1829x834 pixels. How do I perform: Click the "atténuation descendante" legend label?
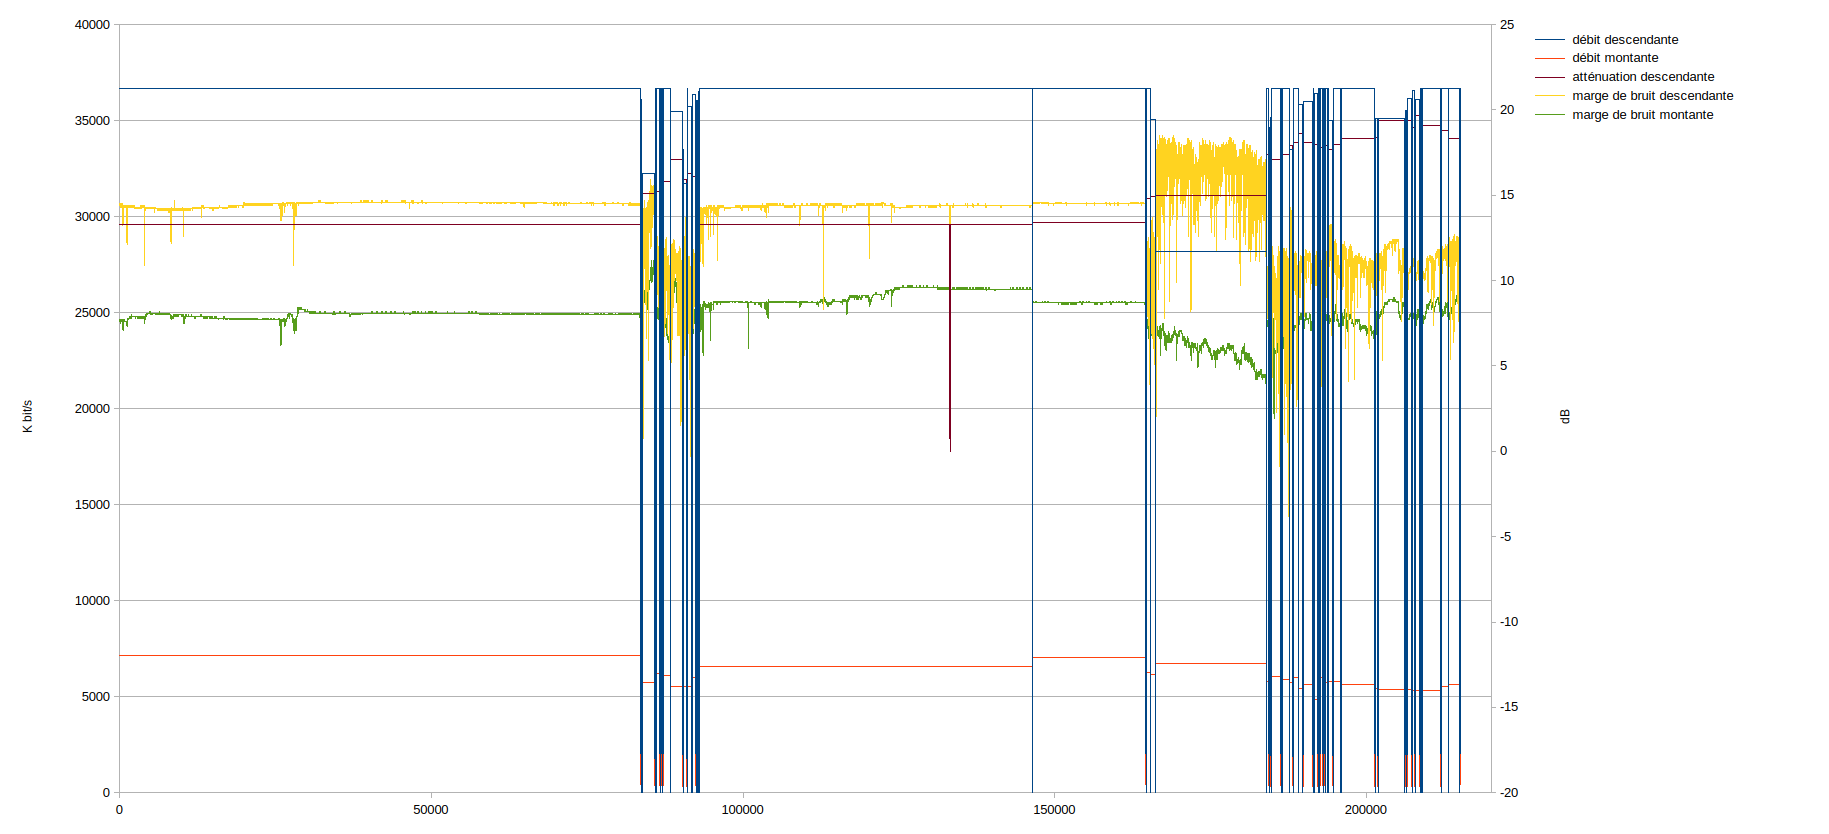(1642, 77)
